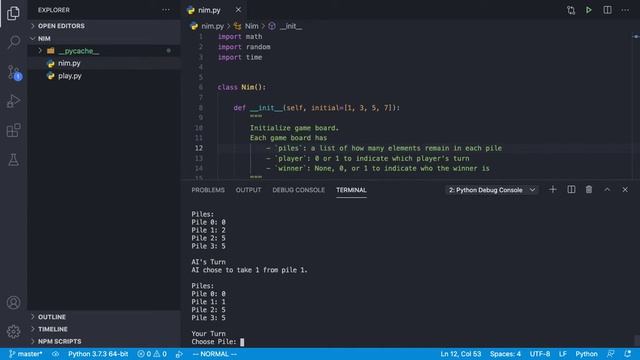Viewport: 640px width, 360px height.
Task: Open the Run and Debug view
Action: pyautogui.click(x=13, y=101)
